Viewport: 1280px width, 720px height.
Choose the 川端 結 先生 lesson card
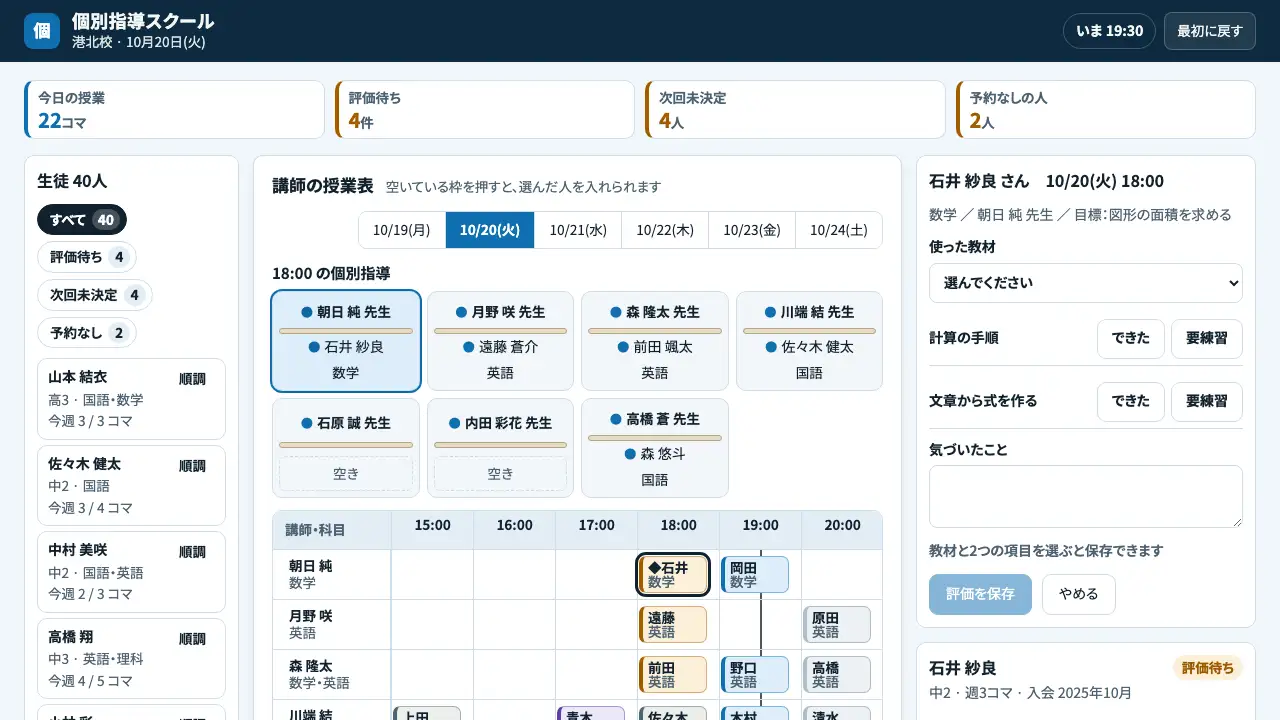coord(809,341)
